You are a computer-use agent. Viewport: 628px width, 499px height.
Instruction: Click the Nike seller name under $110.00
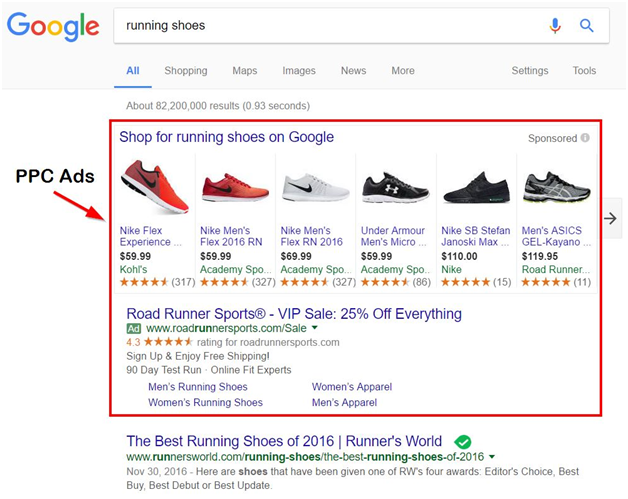451,270
